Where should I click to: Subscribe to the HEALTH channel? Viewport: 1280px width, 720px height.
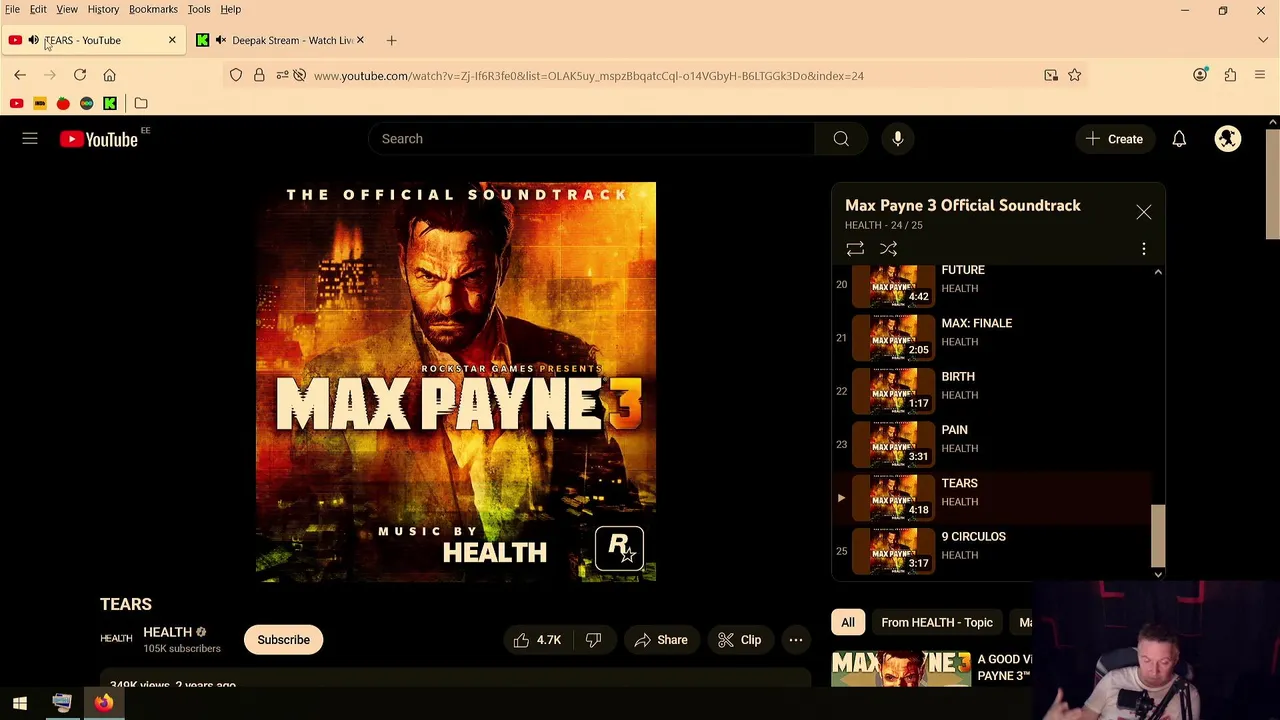284,640
